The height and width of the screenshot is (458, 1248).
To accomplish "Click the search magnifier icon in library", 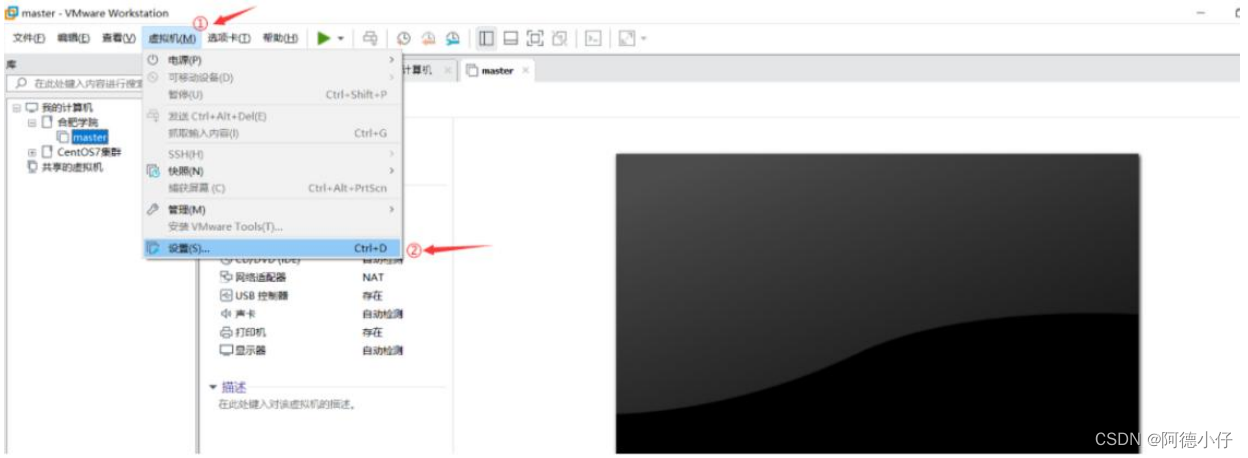I will tap(21, 84).
